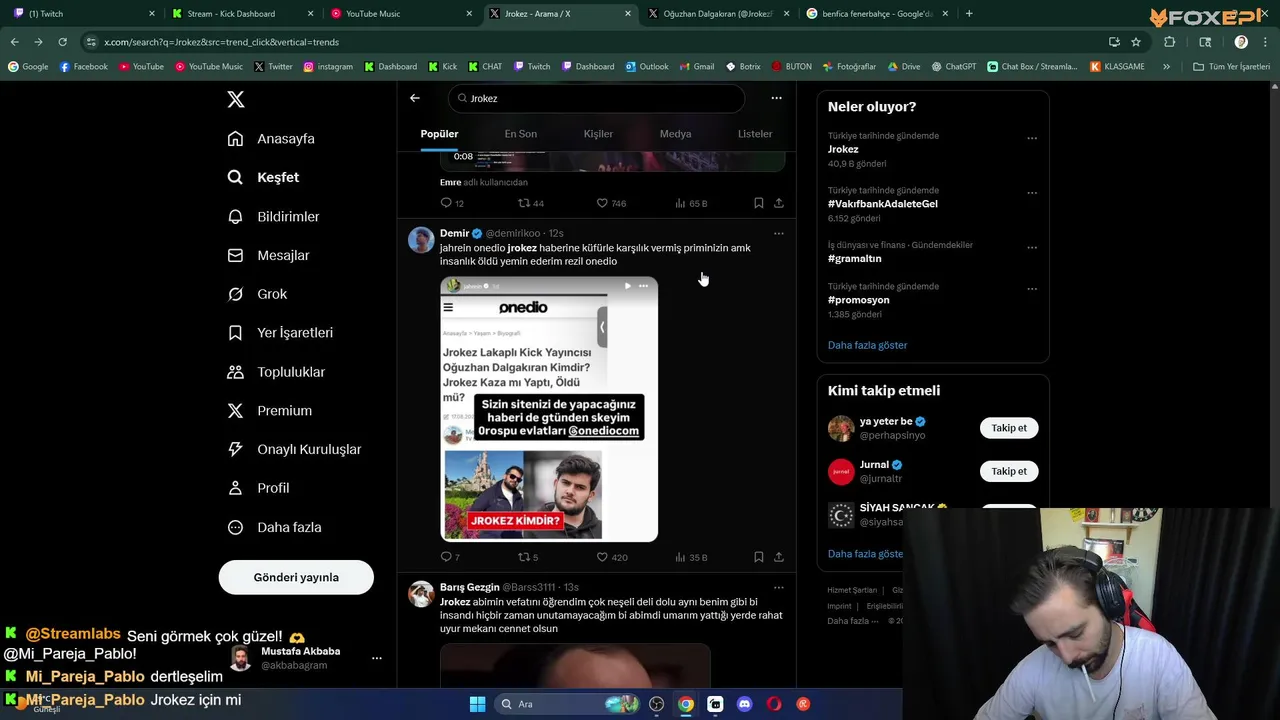Switch to En Son tab

tap(520, 134)
